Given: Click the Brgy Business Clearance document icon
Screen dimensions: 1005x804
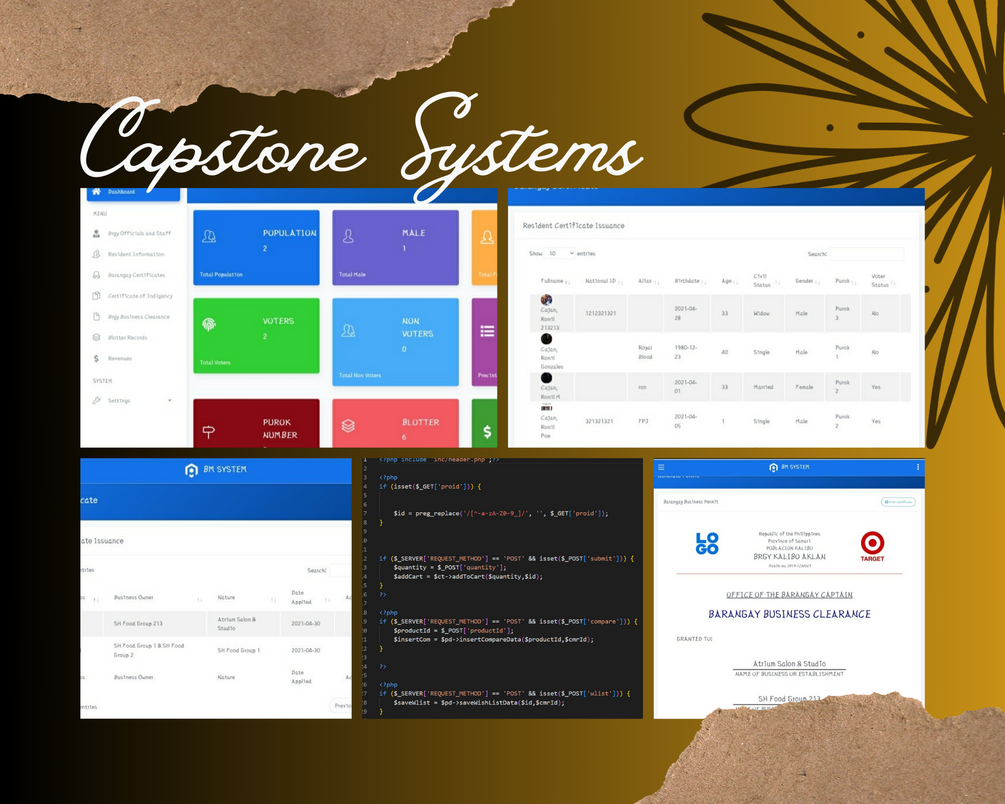Looking at the screenshot, I should [96, 317].
